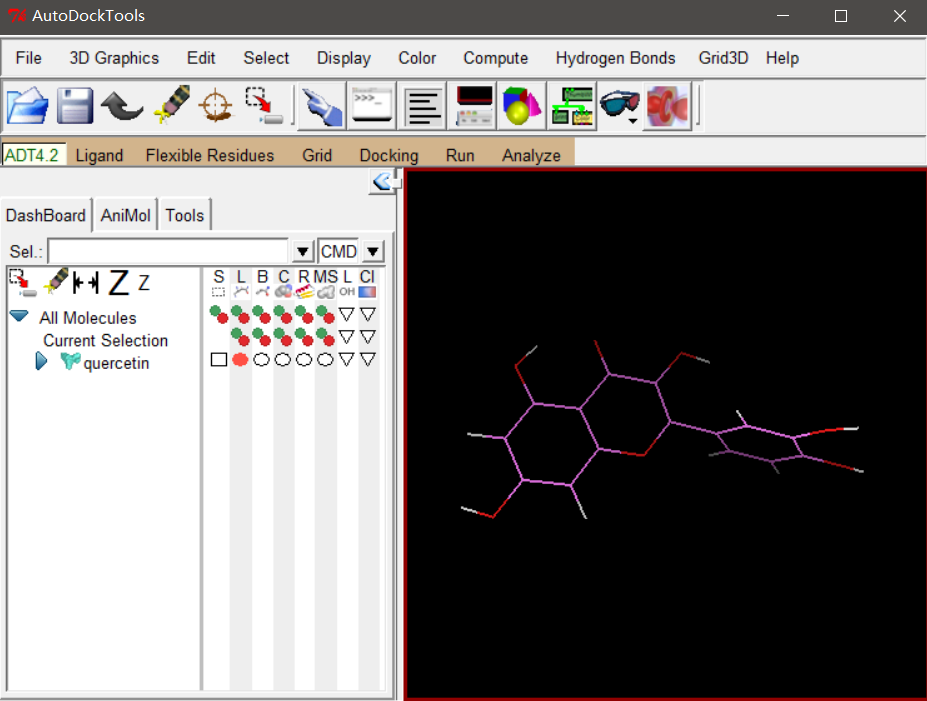Click the toolbar selection-to-set arrow icon
The width and height of the screenshot is (927, 701).
click(264, 106)
